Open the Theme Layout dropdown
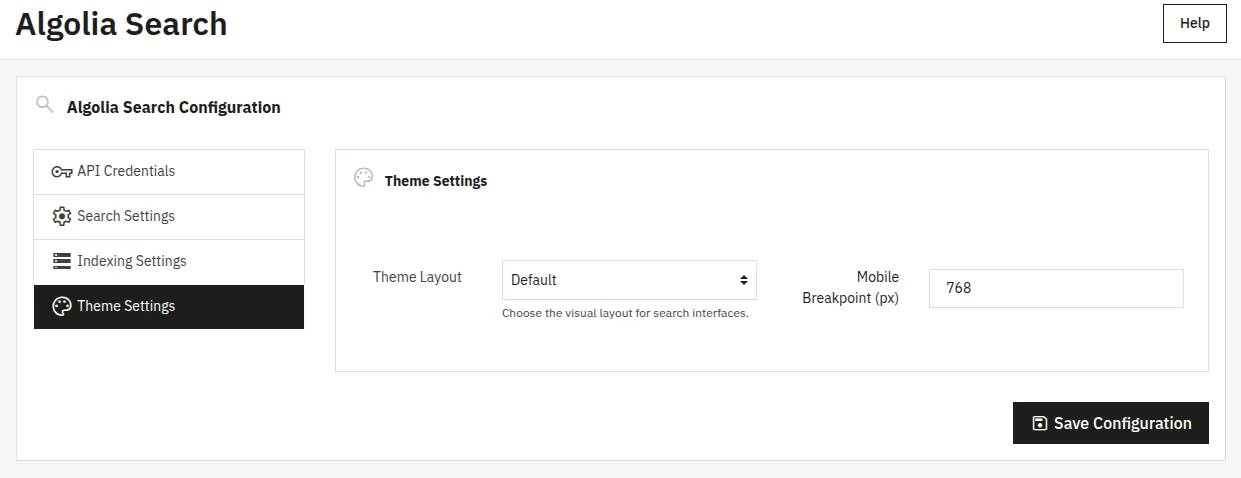Image resolution: width=1241 pixels, height=478 pixels. (x=629, y=280)
